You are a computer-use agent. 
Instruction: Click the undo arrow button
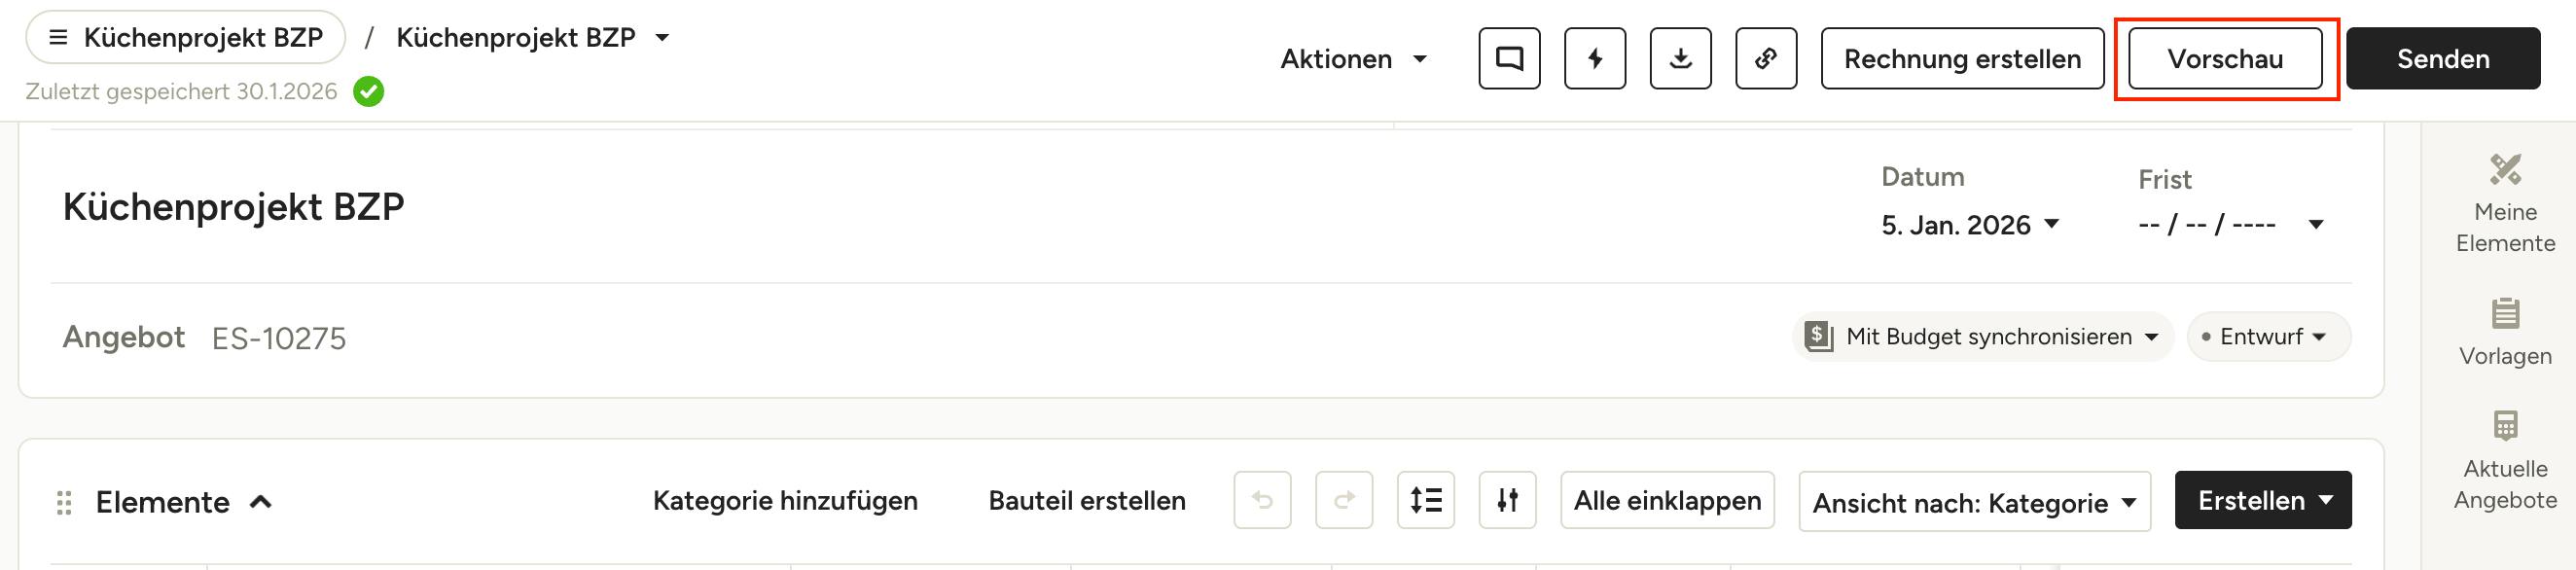1262,500
